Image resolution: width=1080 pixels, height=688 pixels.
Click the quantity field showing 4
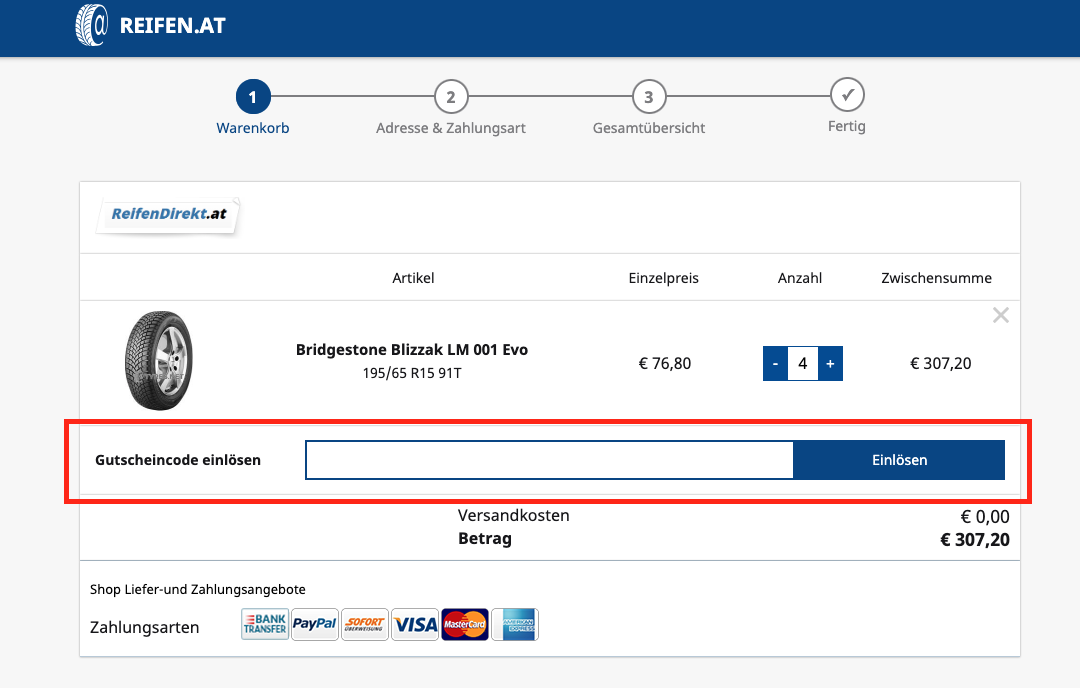(802, 364)
